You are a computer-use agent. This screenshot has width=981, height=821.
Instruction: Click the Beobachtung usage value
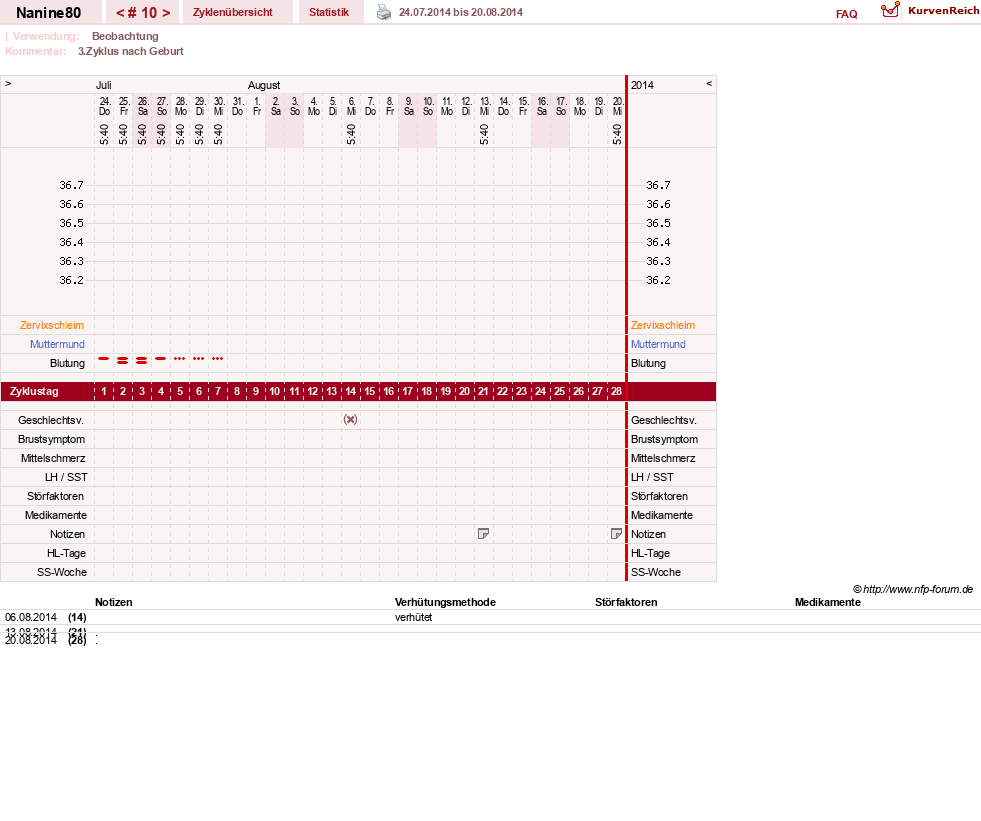tap(125, 36)
